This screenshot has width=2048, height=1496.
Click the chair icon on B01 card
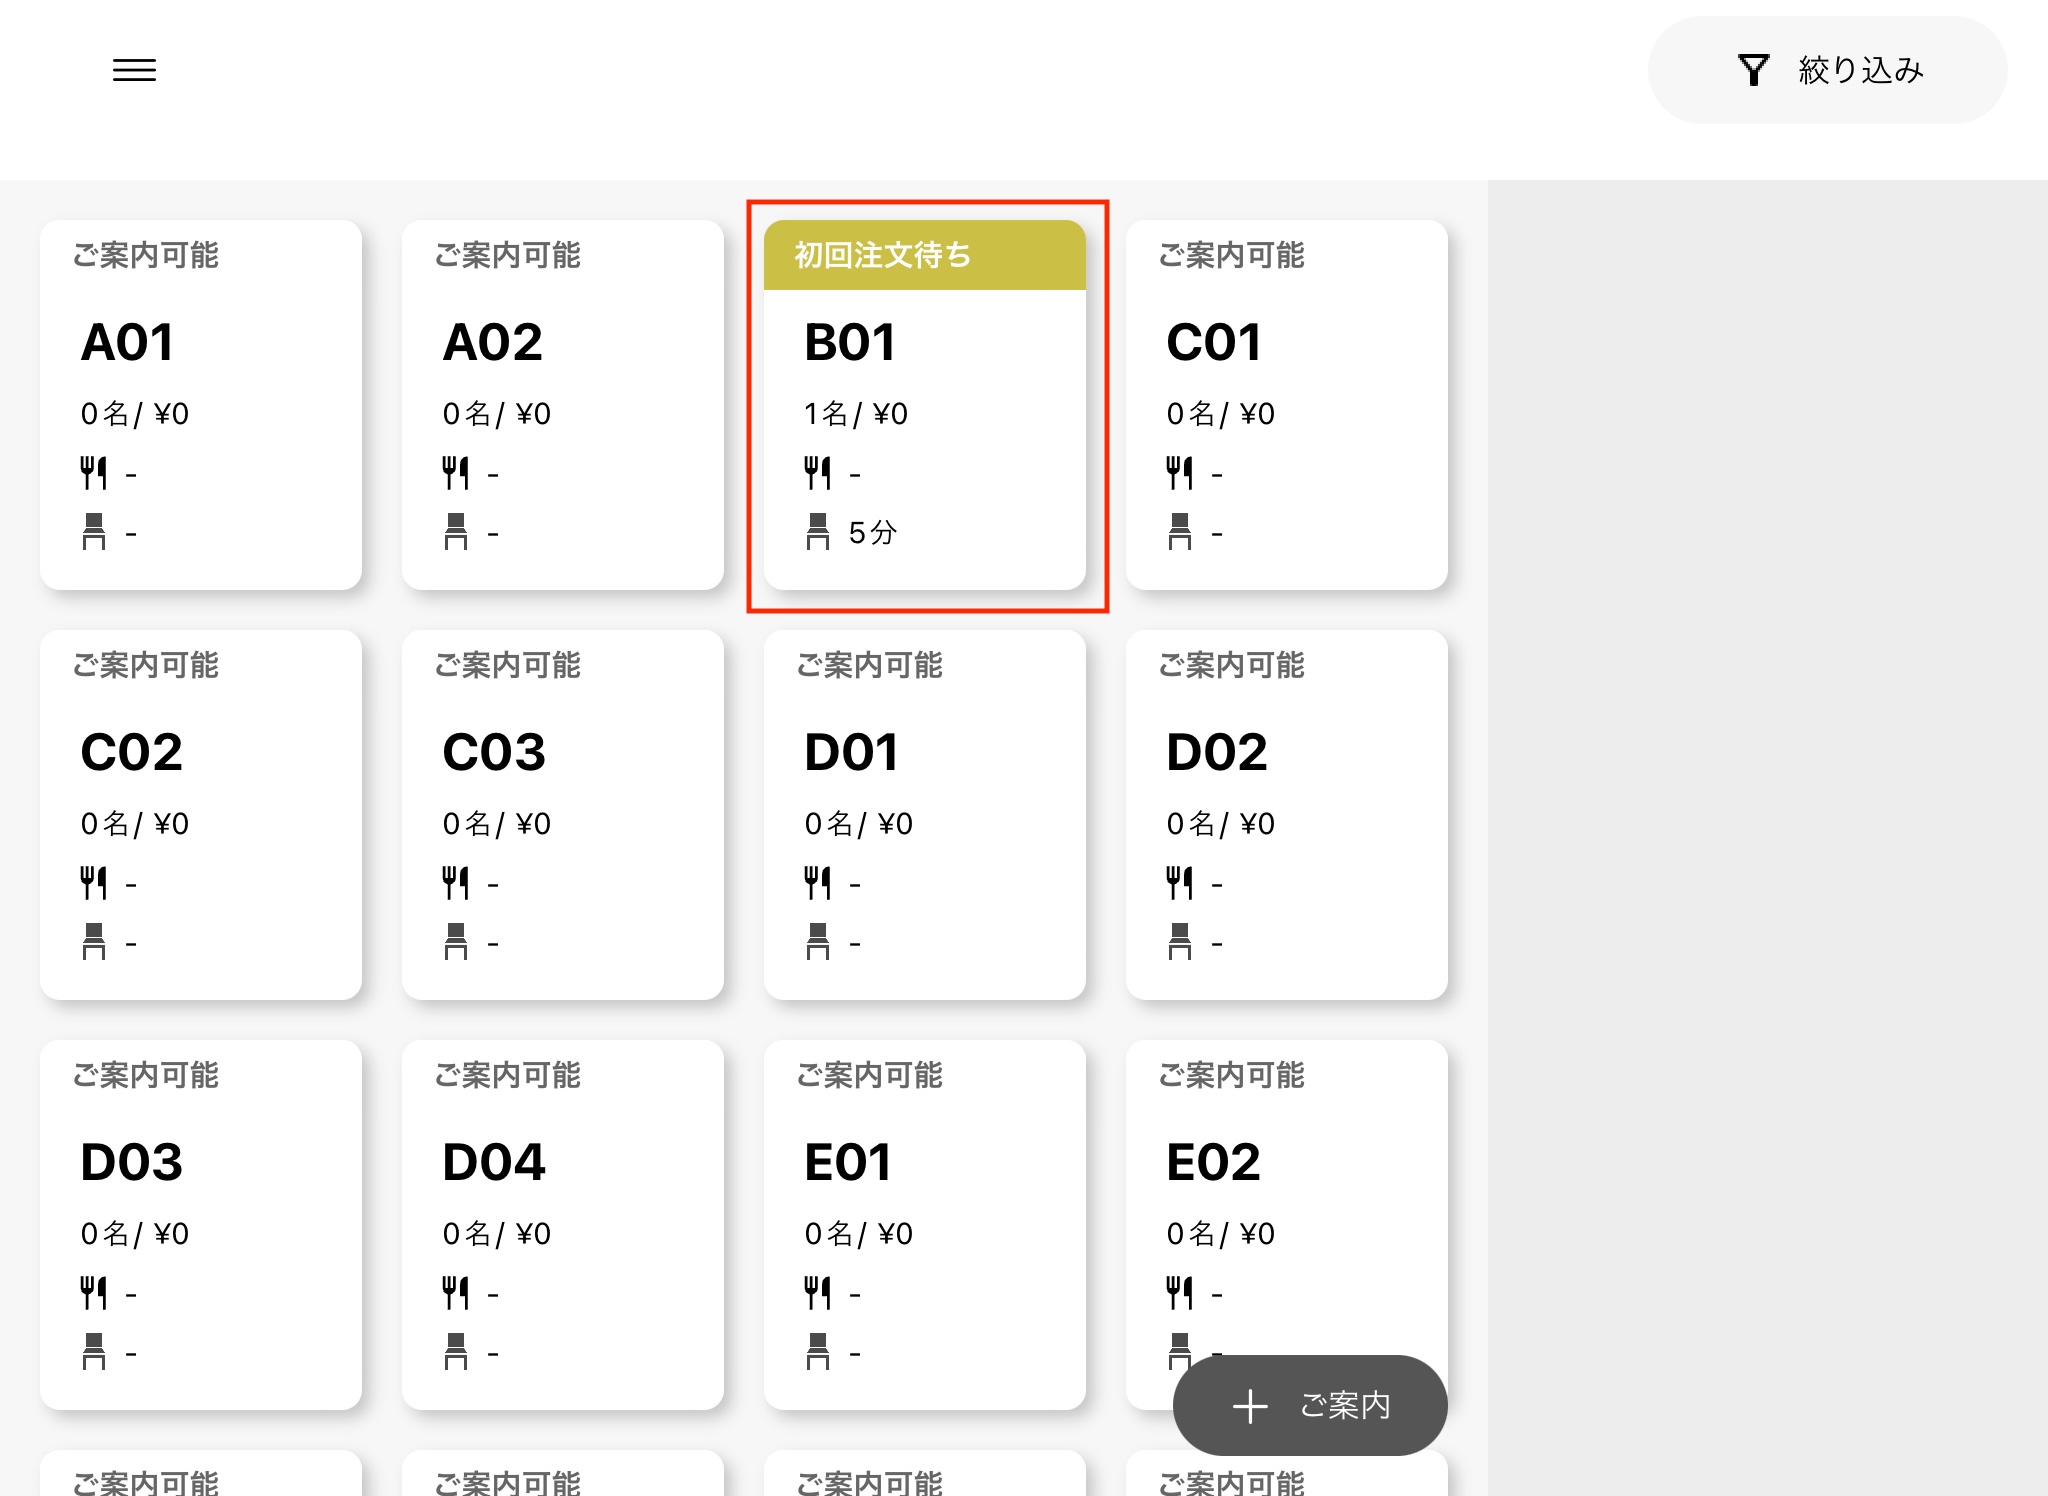pyautogui.click(x=817, y=531)
